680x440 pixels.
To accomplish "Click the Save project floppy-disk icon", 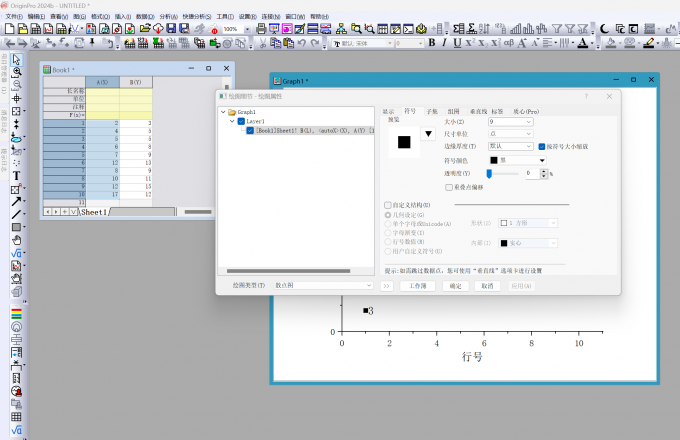I will click(171, 29).
